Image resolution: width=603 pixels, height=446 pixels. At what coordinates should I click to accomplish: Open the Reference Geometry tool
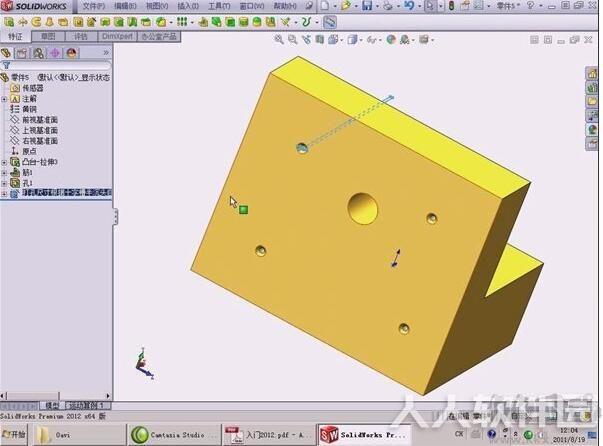(285, 22)
